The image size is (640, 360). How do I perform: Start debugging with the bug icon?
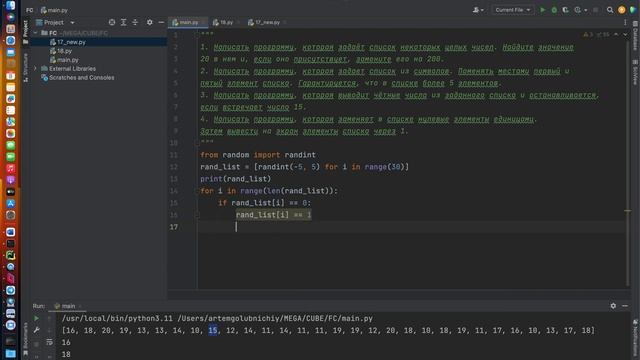pyautogui.click(x=554, y=10)
